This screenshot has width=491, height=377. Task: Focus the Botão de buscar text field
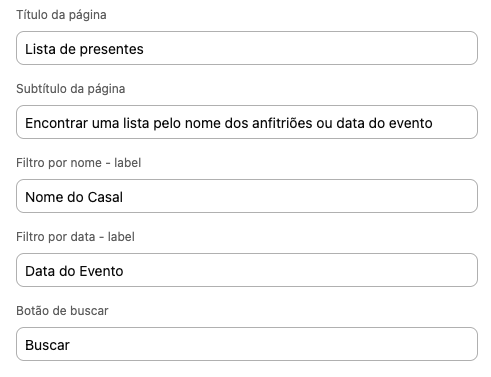point(247,344)
